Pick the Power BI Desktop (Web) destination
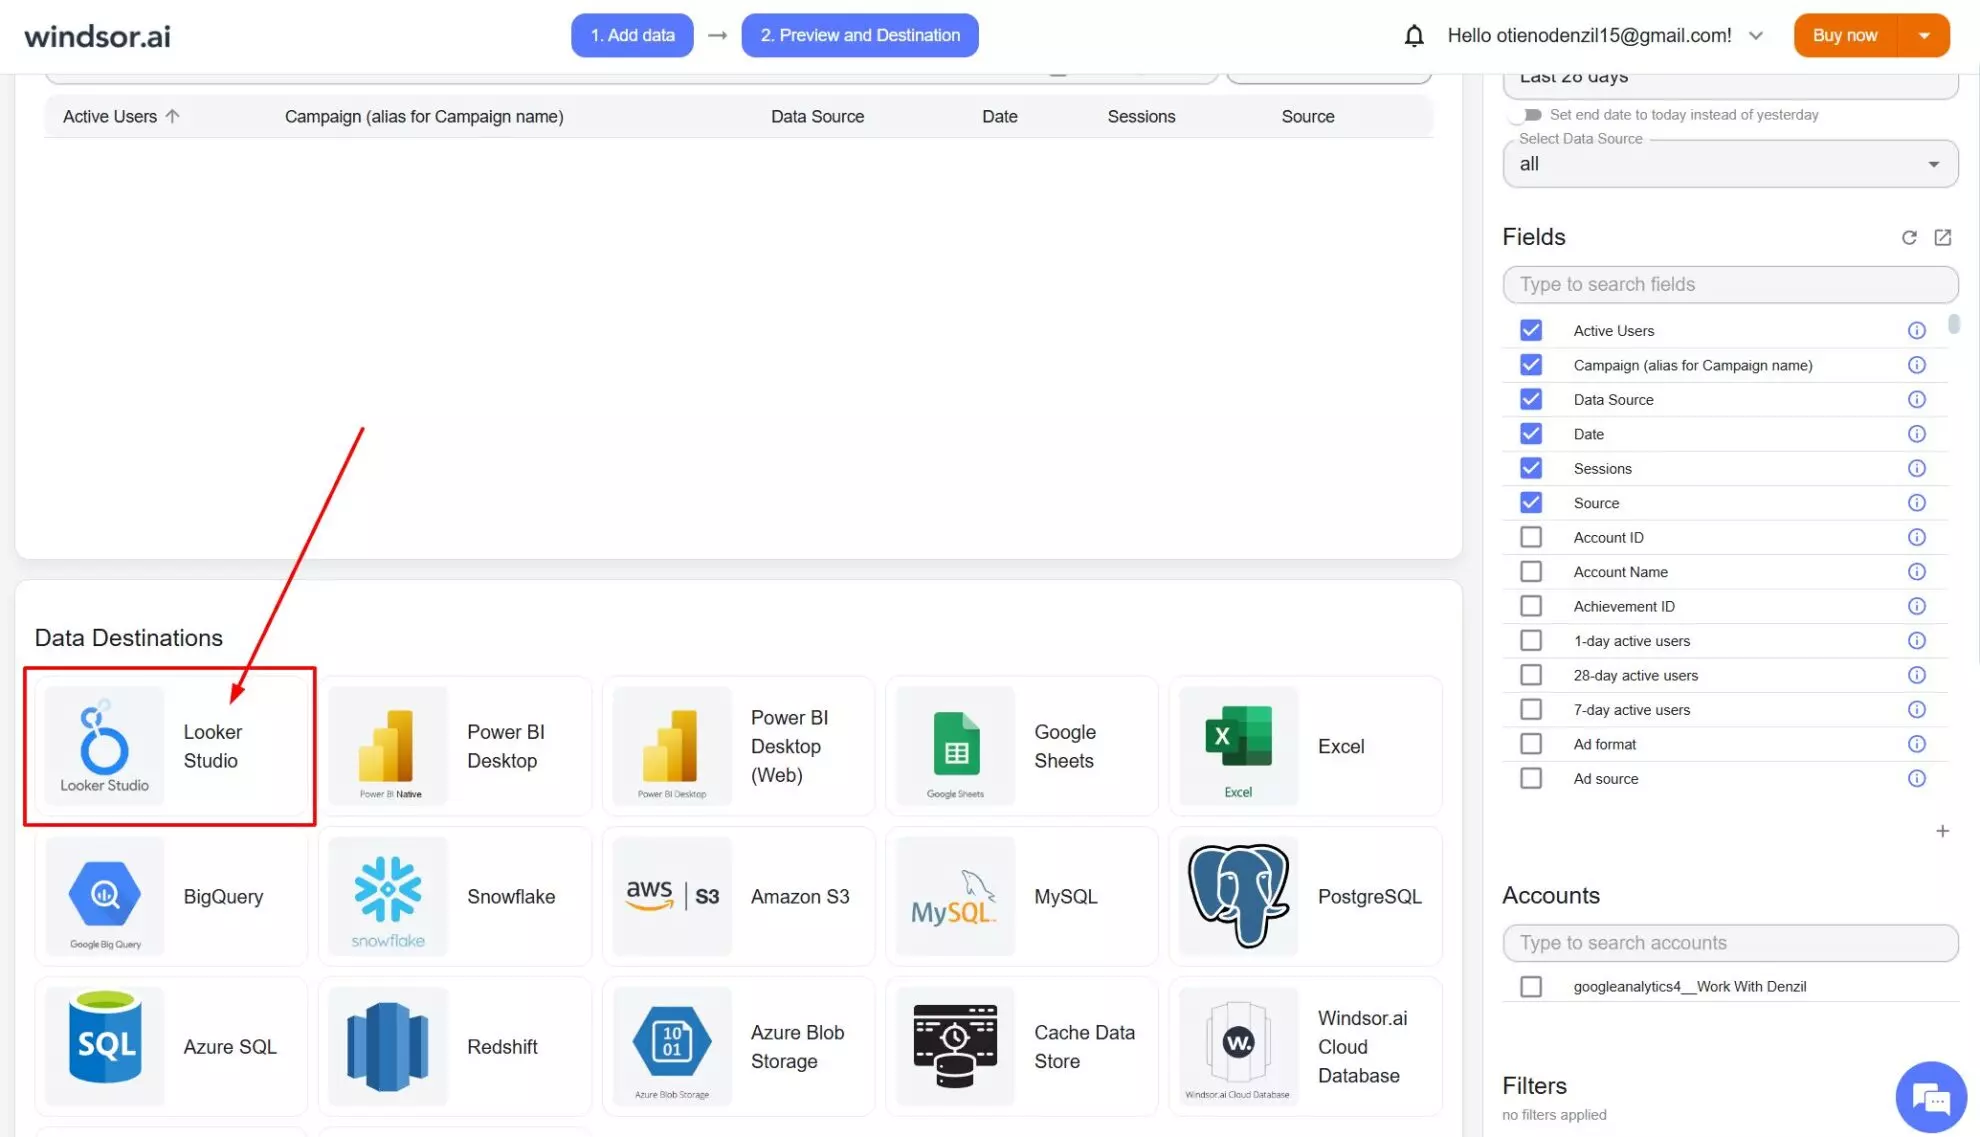Viewport: 1980px width, 1137px height. 739,746
